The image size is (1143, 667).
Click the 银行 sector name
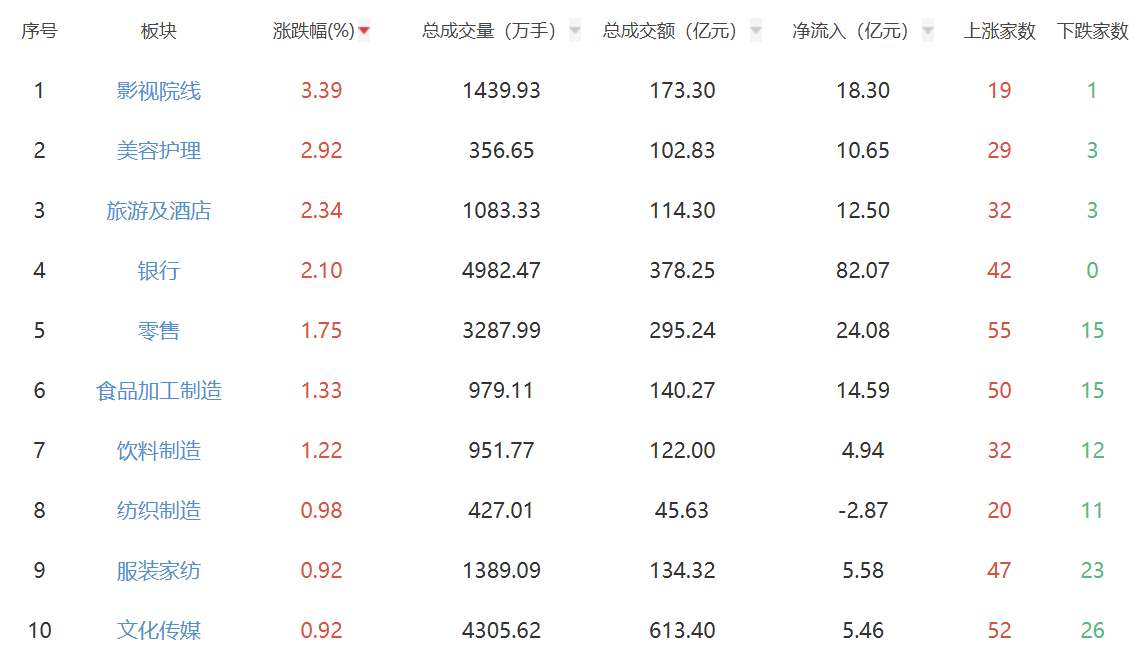point(158,271)
